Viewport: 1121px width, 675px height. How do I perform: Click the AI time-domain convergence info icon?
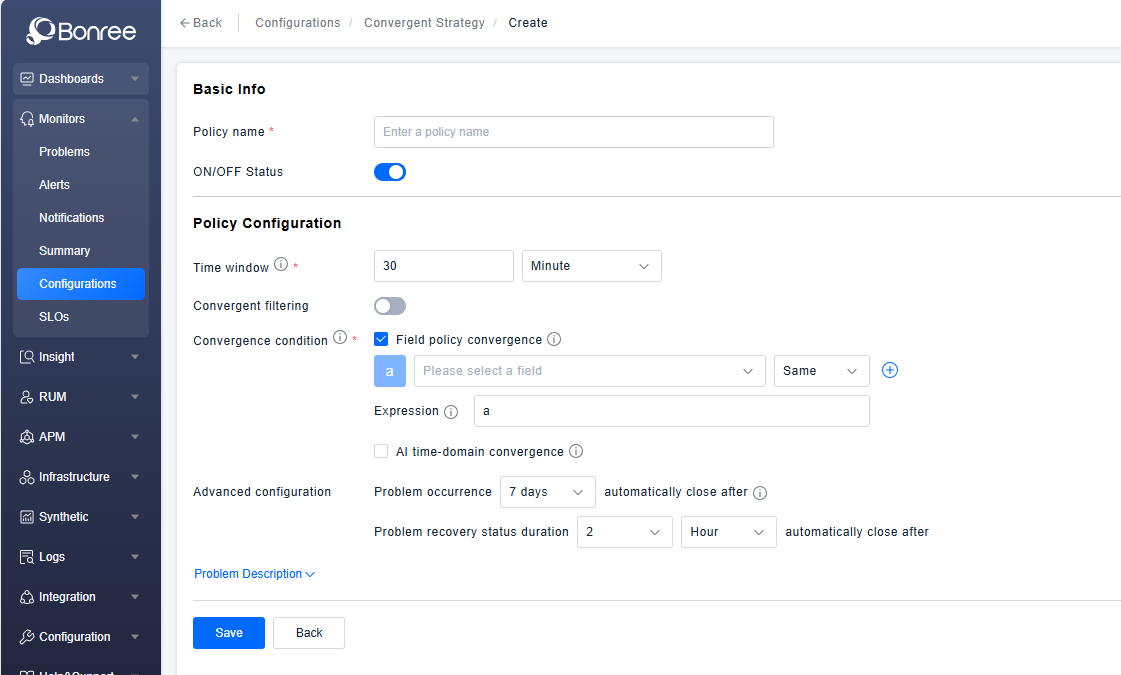[576, 451]
